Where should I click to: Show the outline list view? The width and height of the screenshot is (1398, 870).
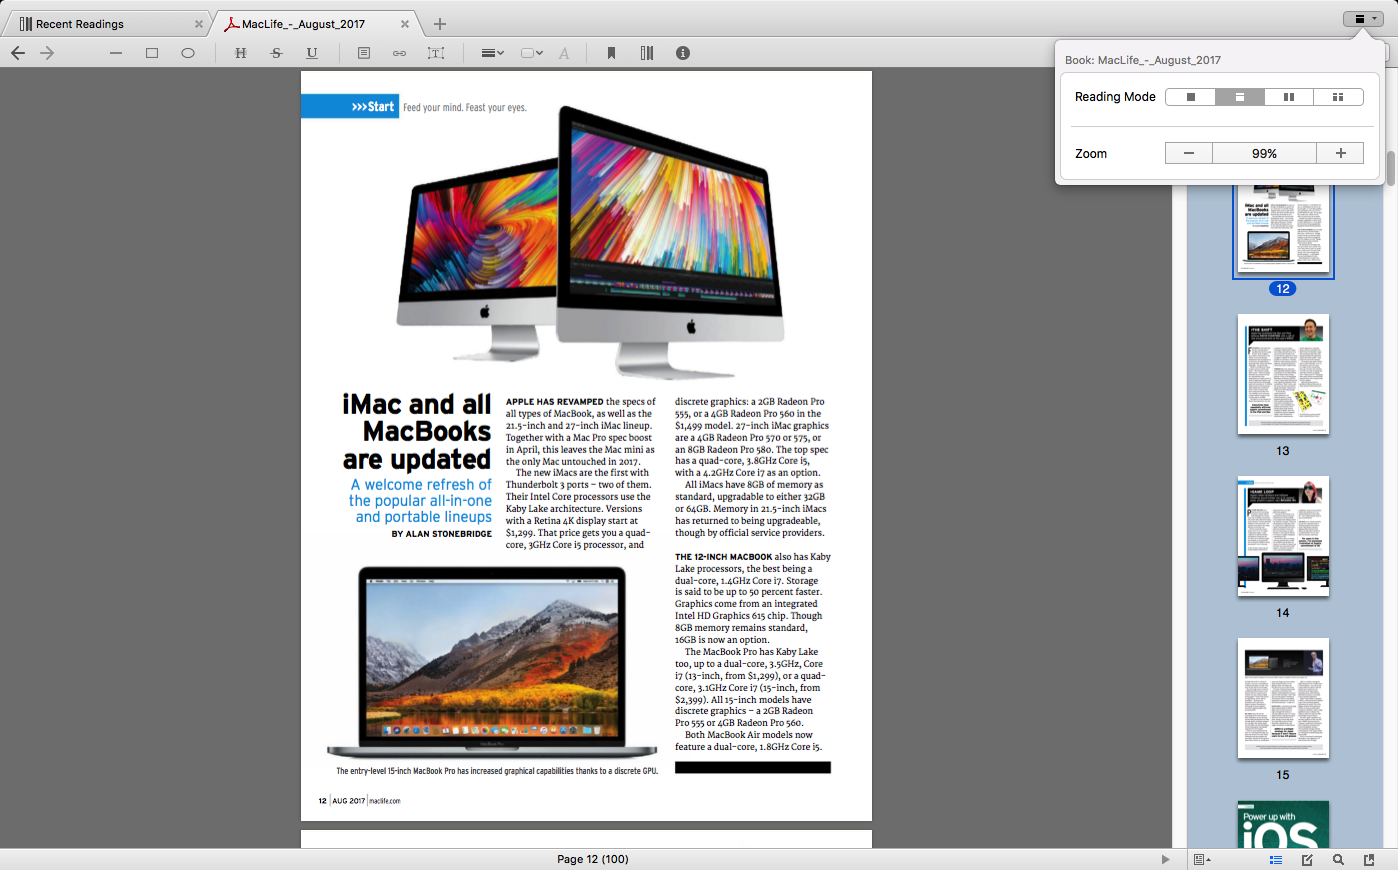1276,859
